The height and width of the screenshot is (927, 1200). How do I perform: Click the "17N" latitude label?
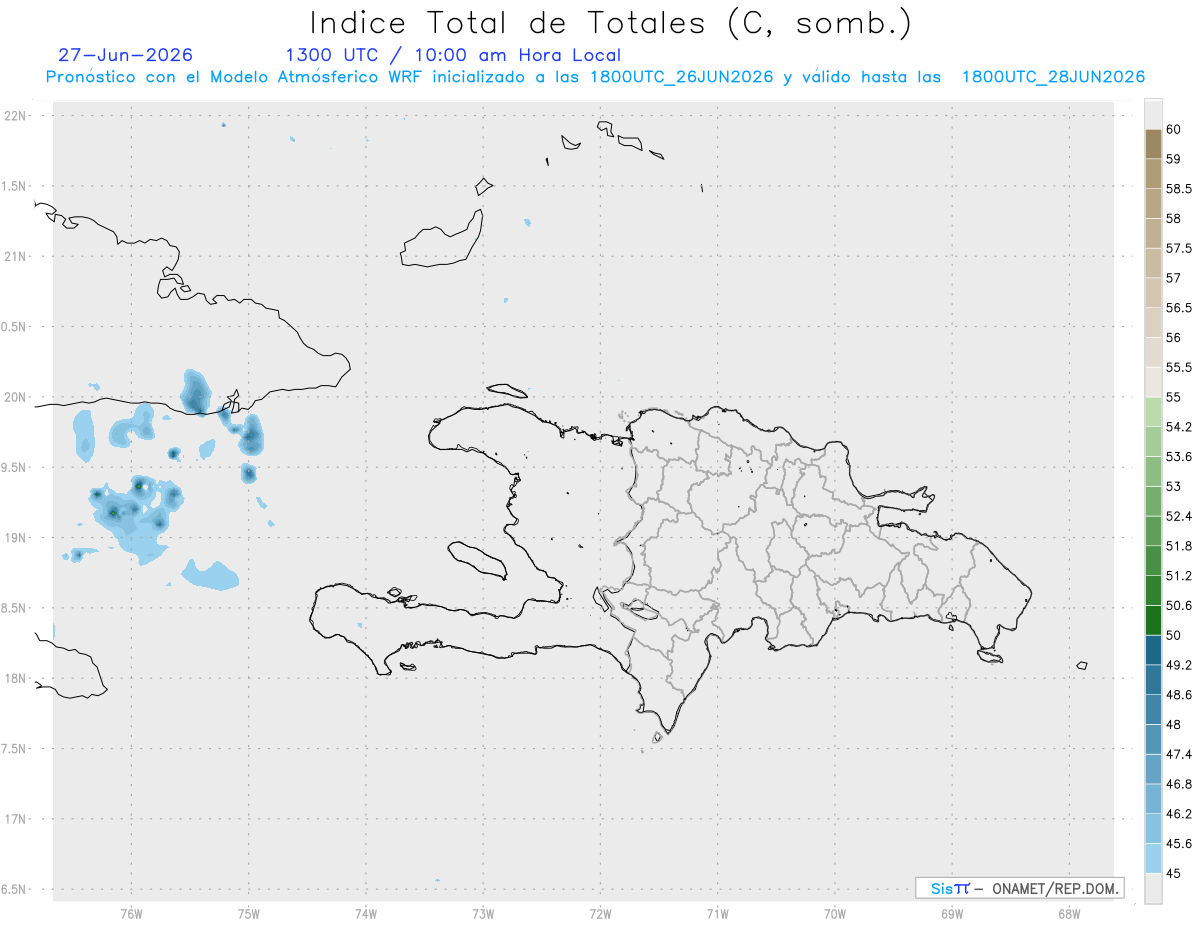(x=17, y=819)
